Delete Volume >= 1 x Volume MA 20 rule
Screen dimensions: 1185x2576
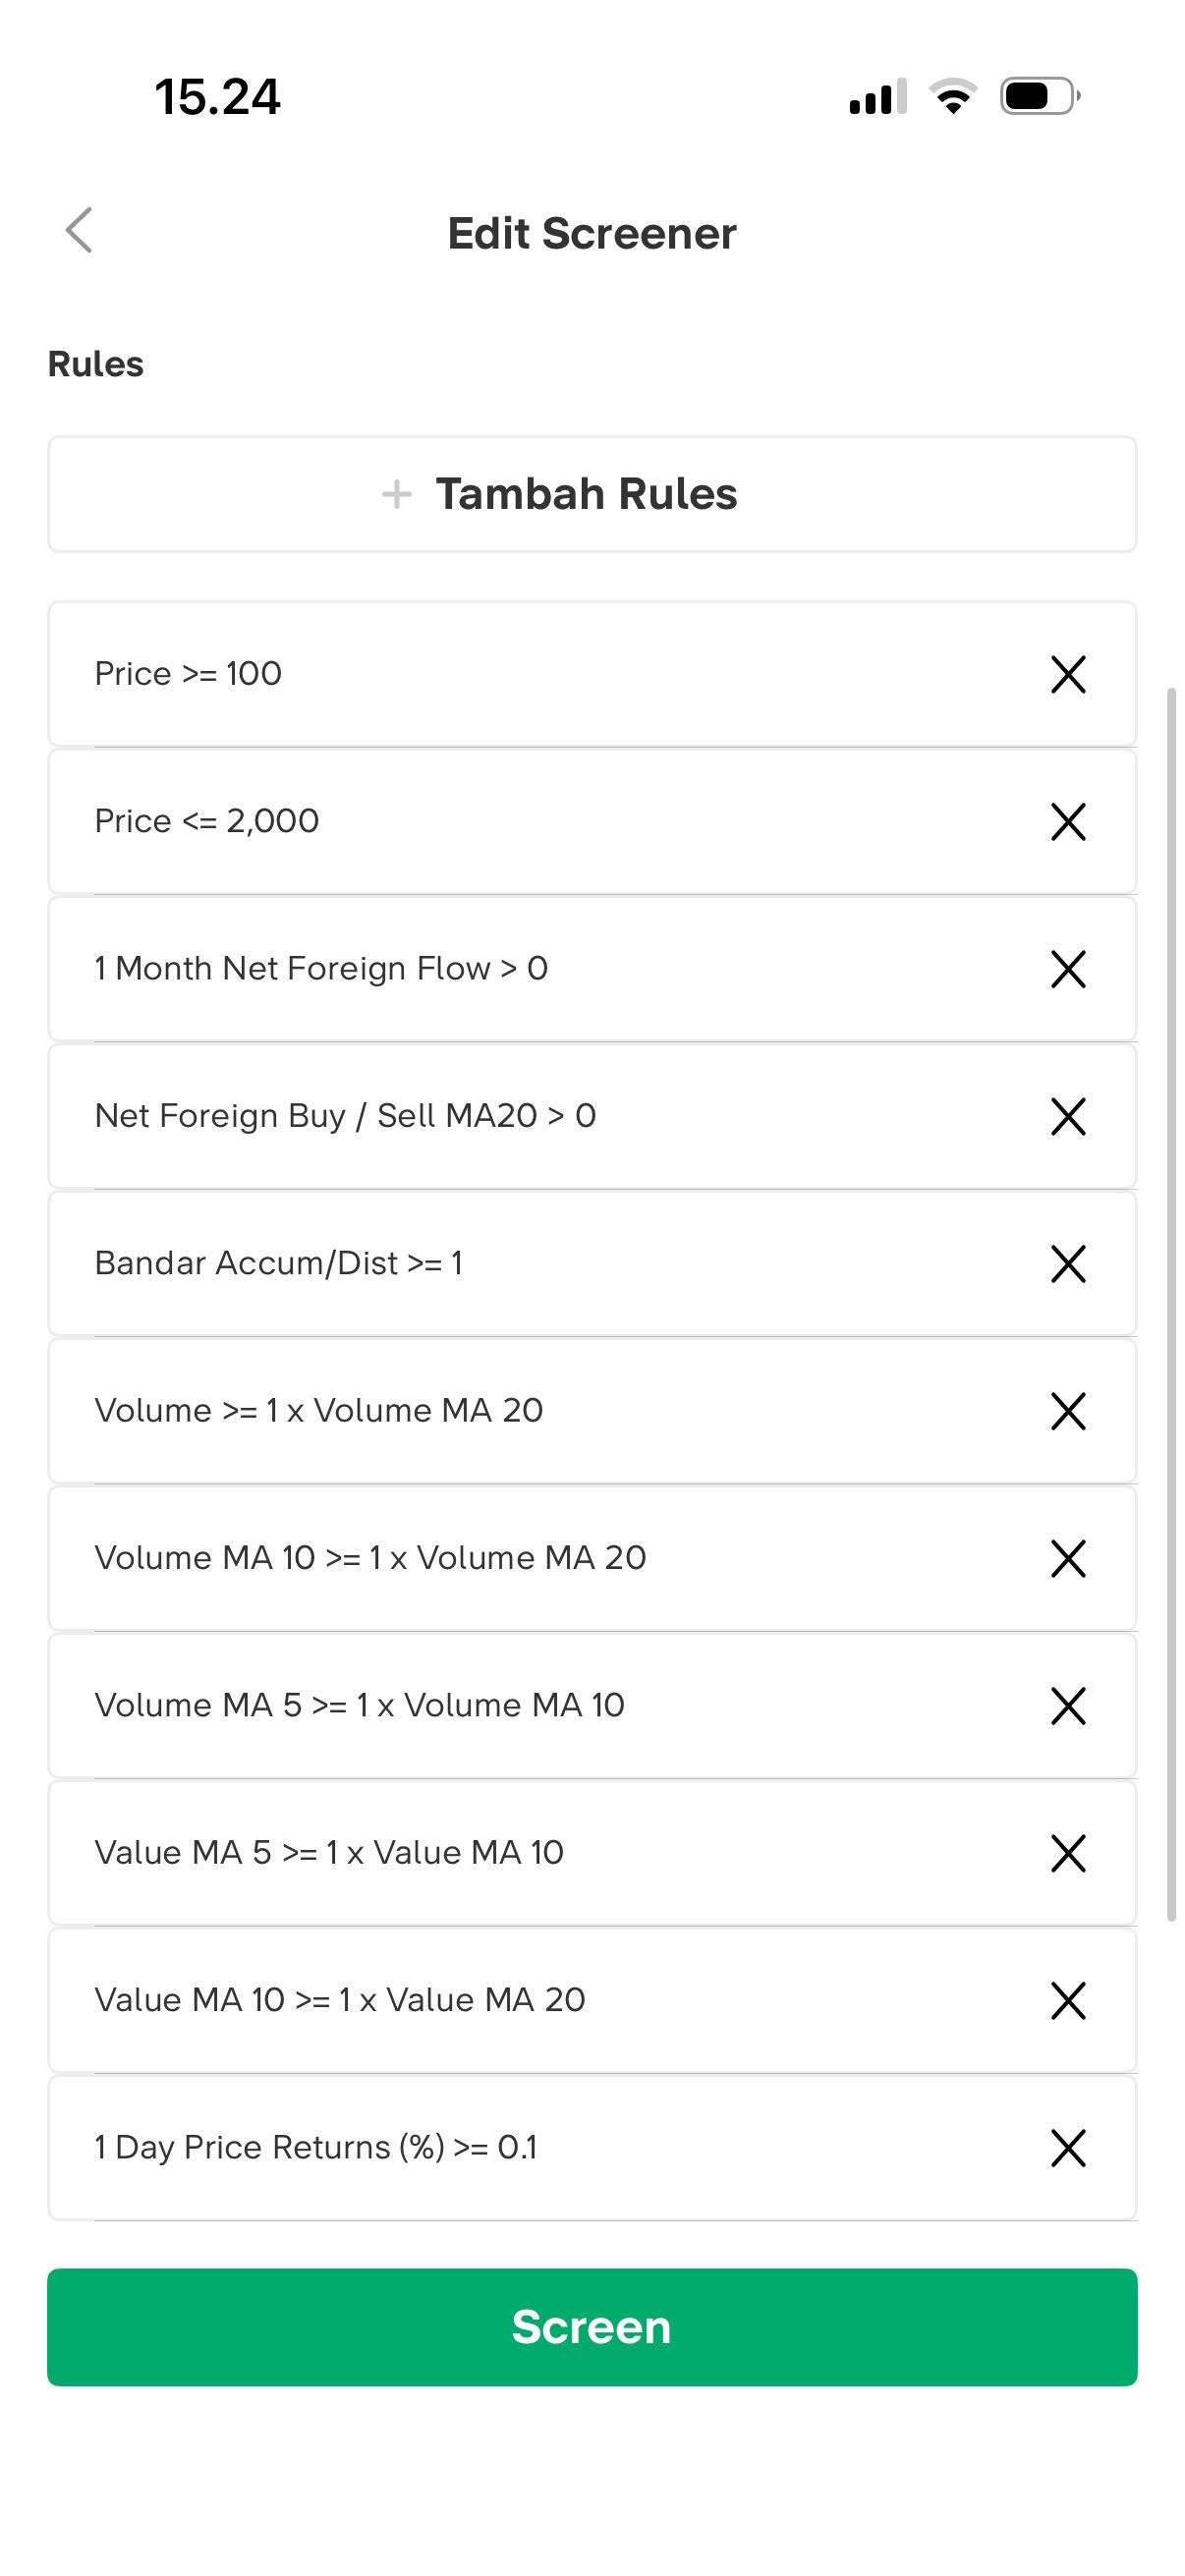tap(1068, 1411)
